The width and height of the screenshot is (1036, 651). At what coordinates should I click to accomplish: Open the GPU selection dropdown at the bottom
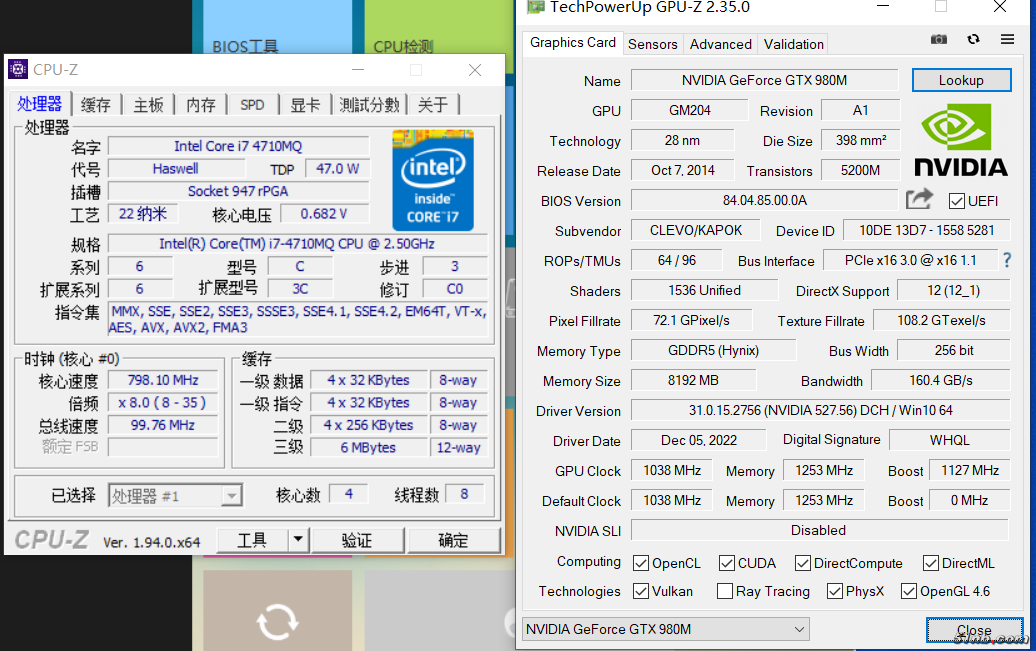click(x=797, y=629)
